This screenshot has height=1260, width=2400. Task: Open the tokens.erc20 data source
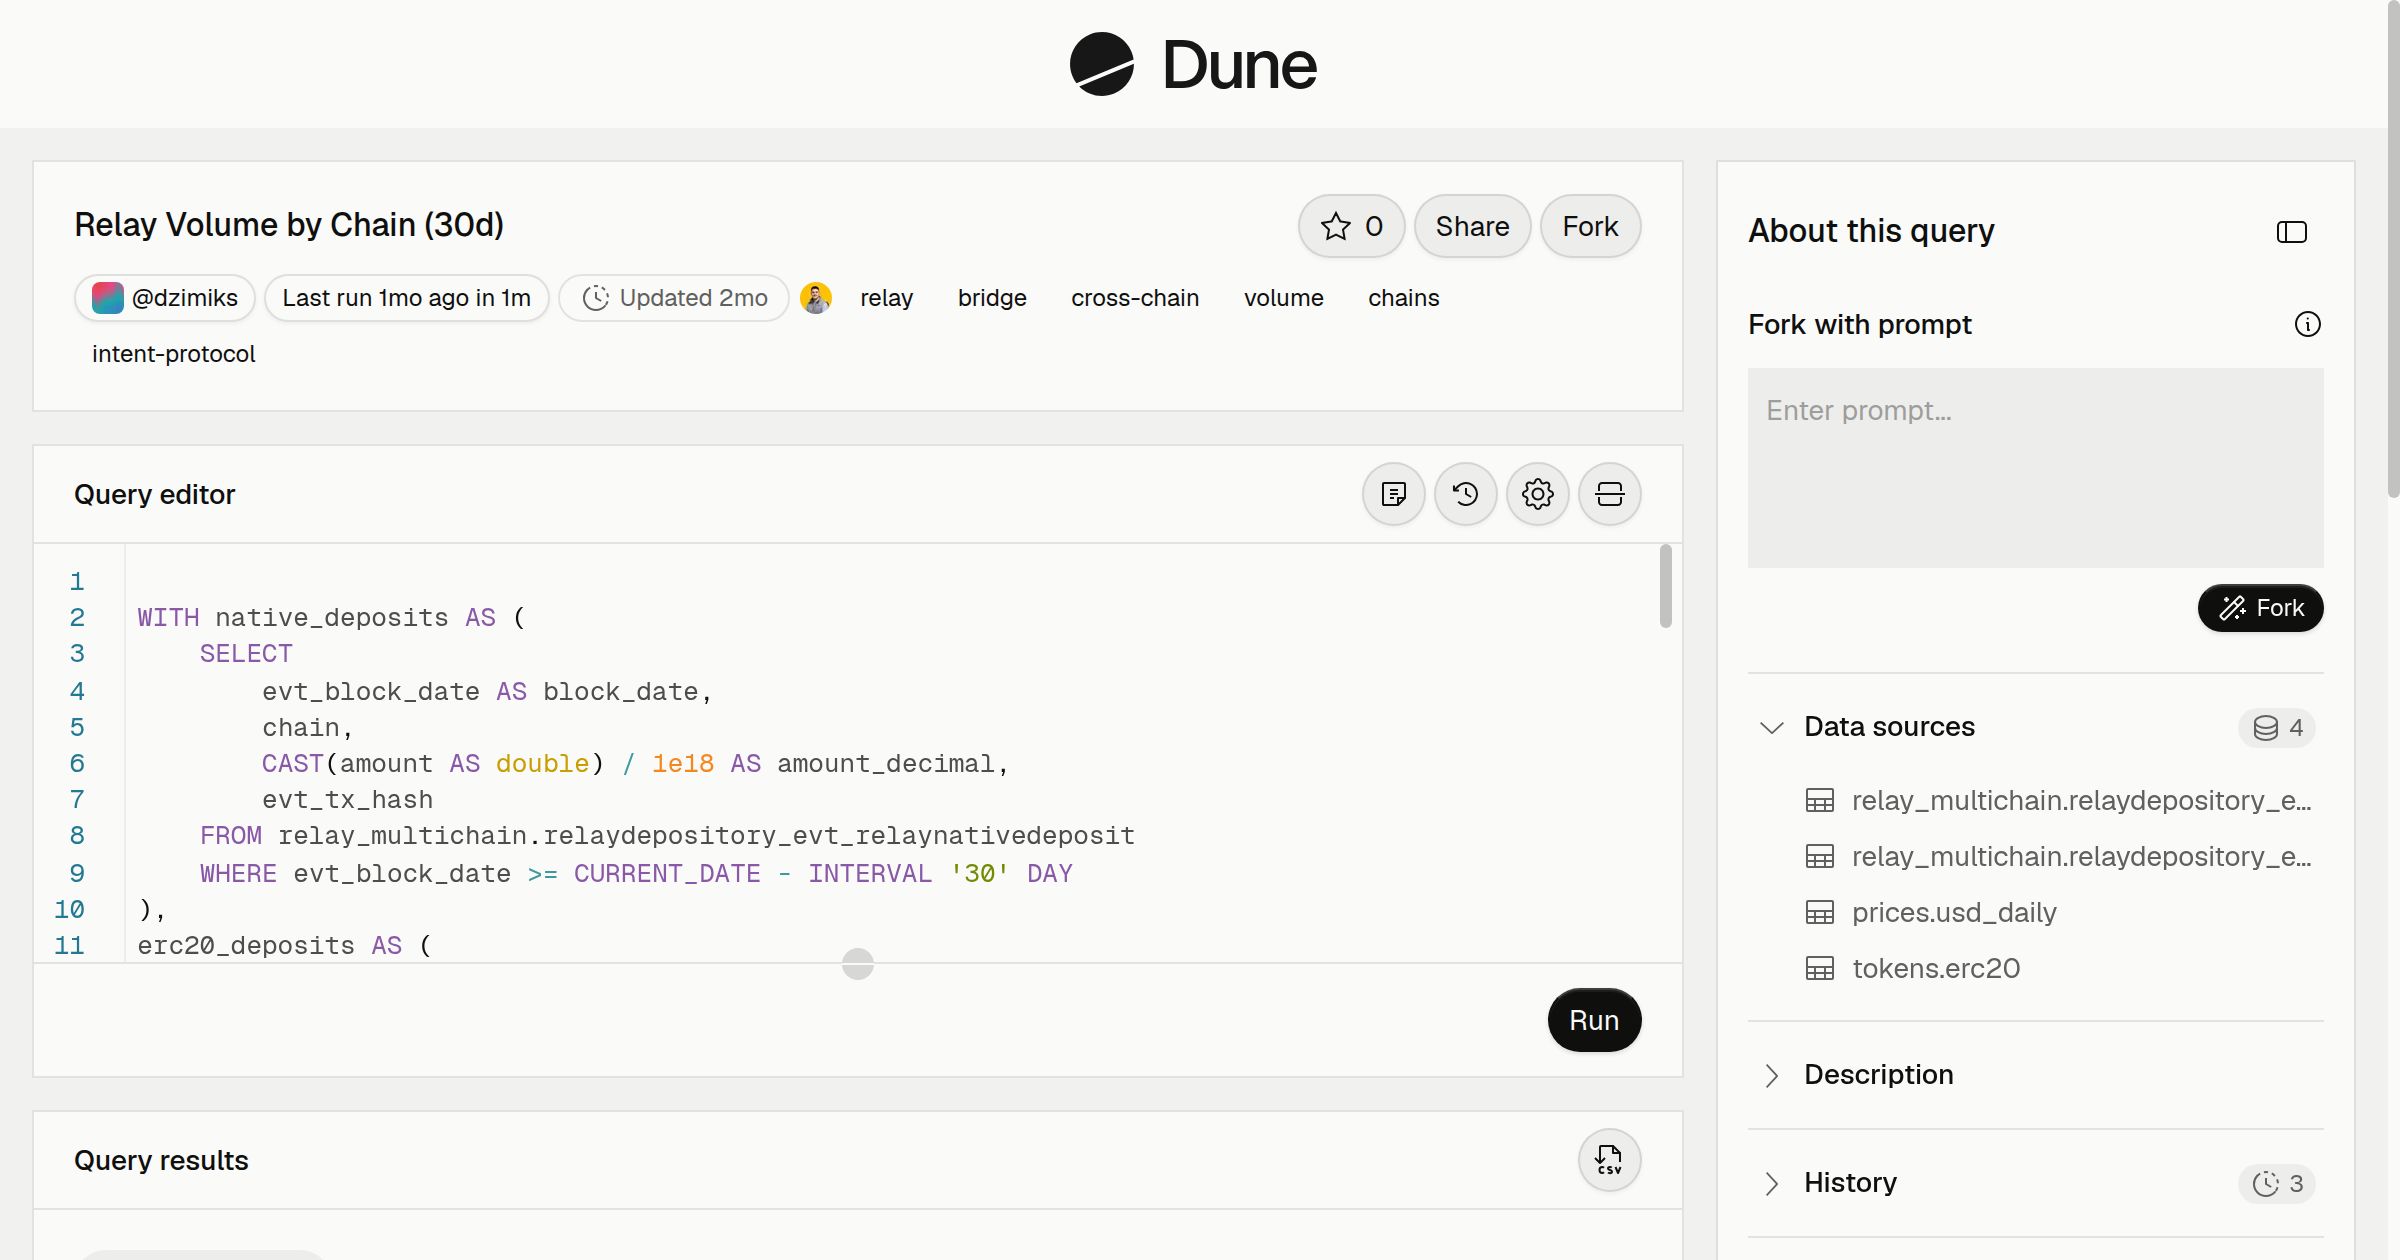[x=1935, y=969]
